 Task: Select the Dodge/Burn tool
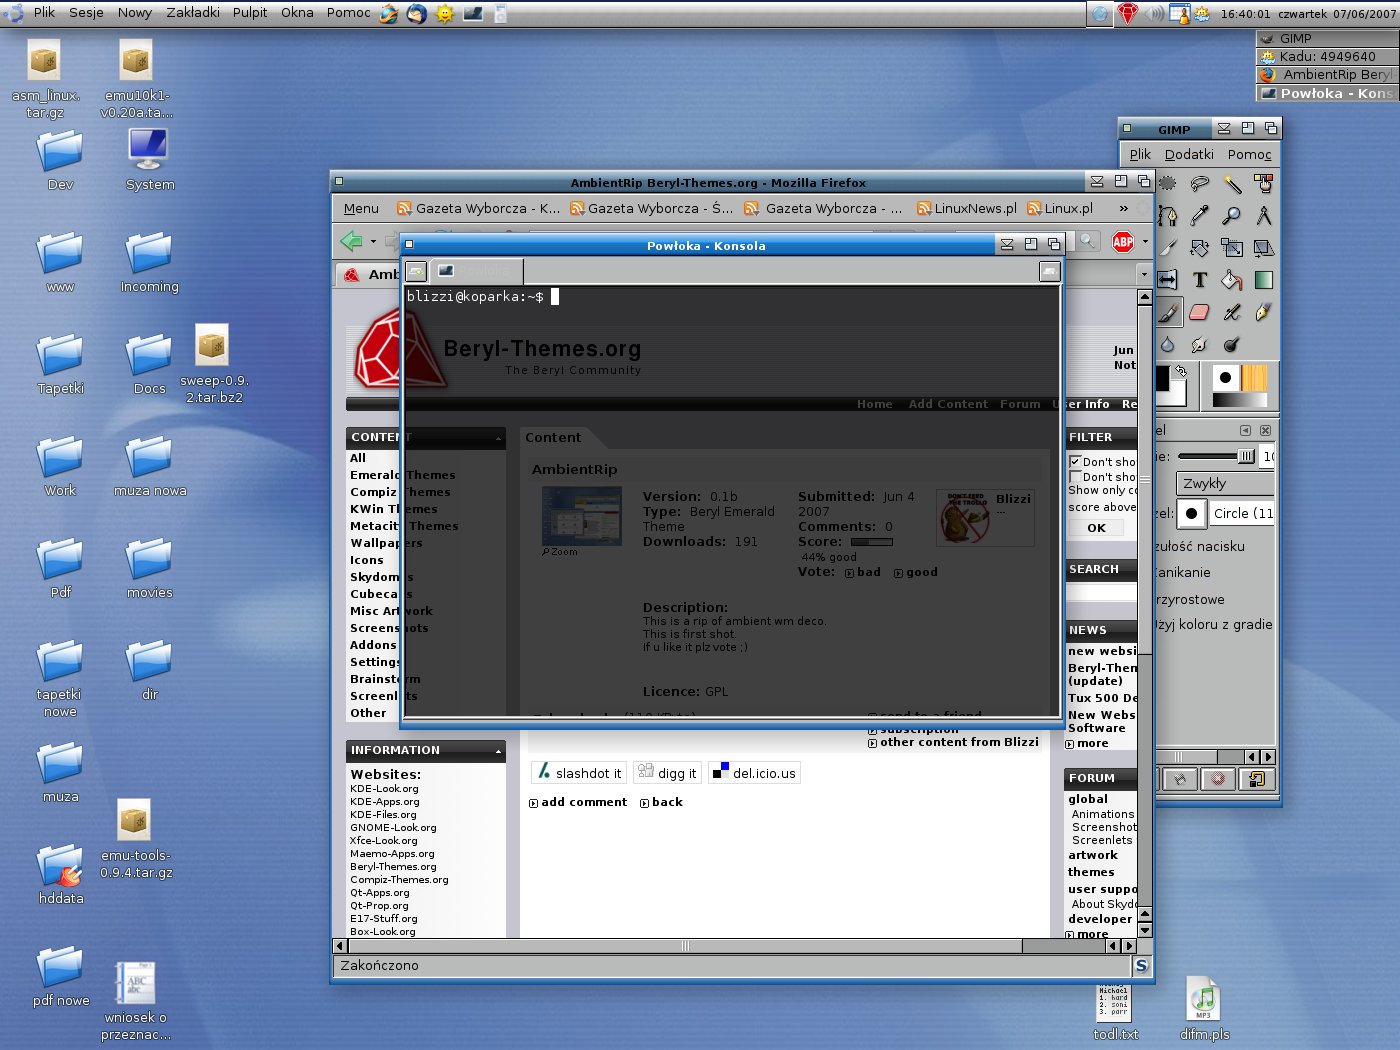(x=1232, y=344)
